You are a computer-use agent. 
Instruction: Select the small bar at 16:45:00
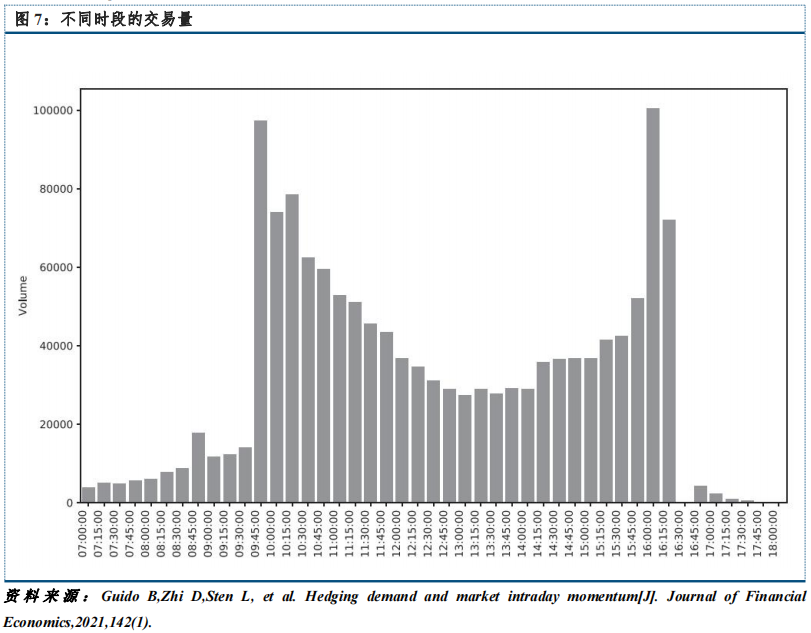pos(700,494)
